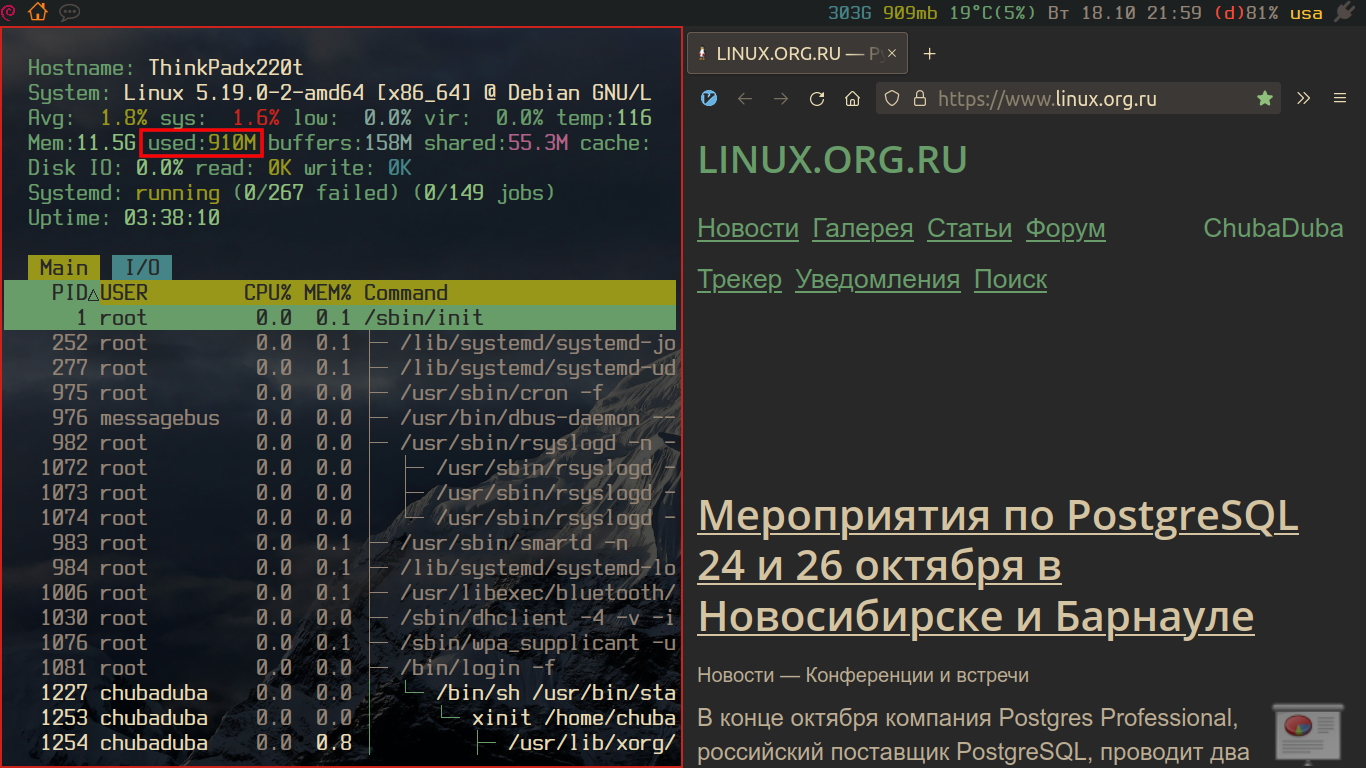Viewport: 1366px width, 768px height.
Task: Focus the URL field showing https://www.linux.org.ru
Action: click(1080, 98)
